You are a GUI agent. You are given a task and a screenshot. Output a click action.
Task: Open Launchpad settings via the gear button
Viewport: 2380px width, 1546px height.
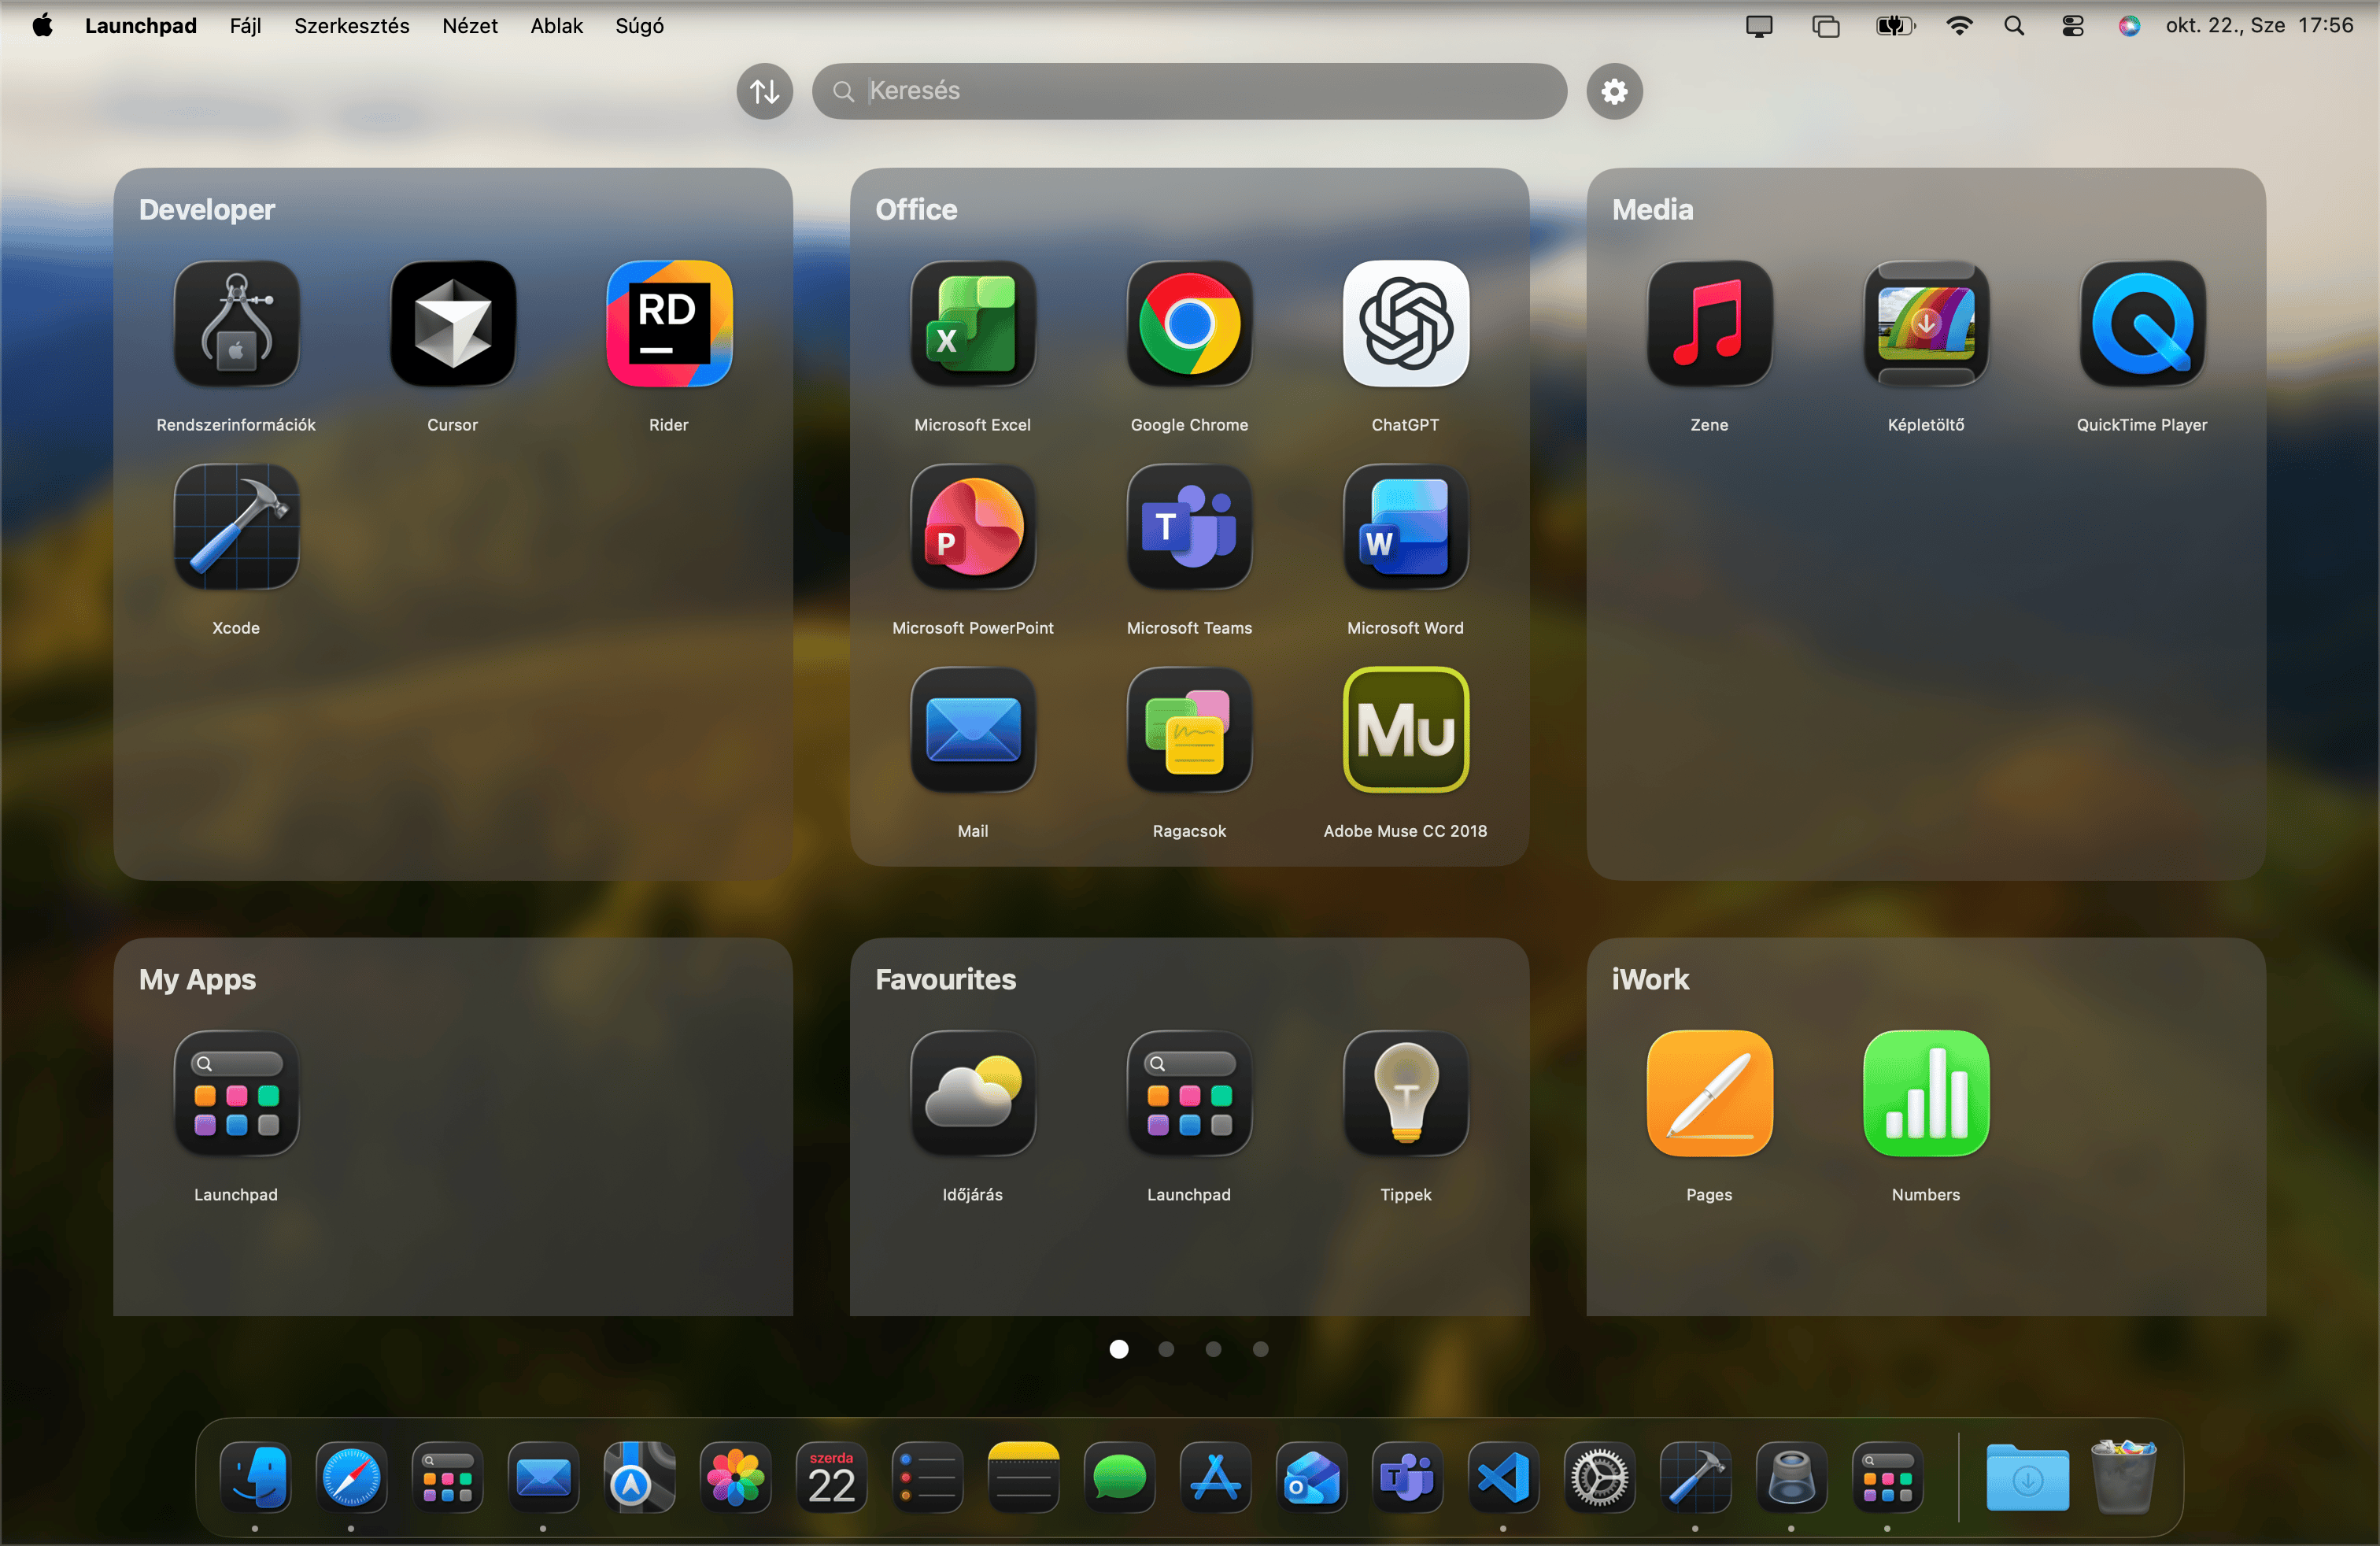coord(1613,91)
